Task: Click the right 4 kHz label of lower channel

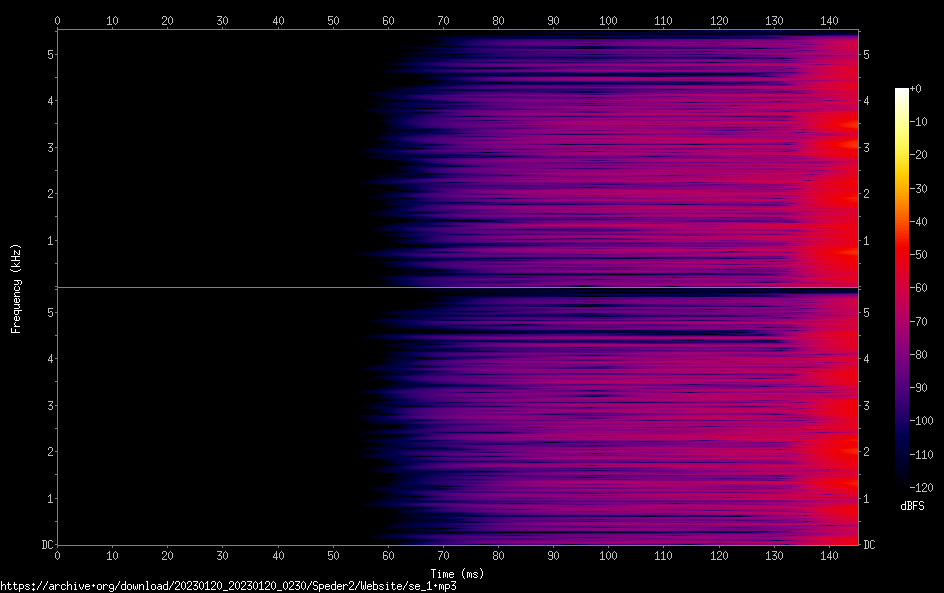Action: coord(866,359)
